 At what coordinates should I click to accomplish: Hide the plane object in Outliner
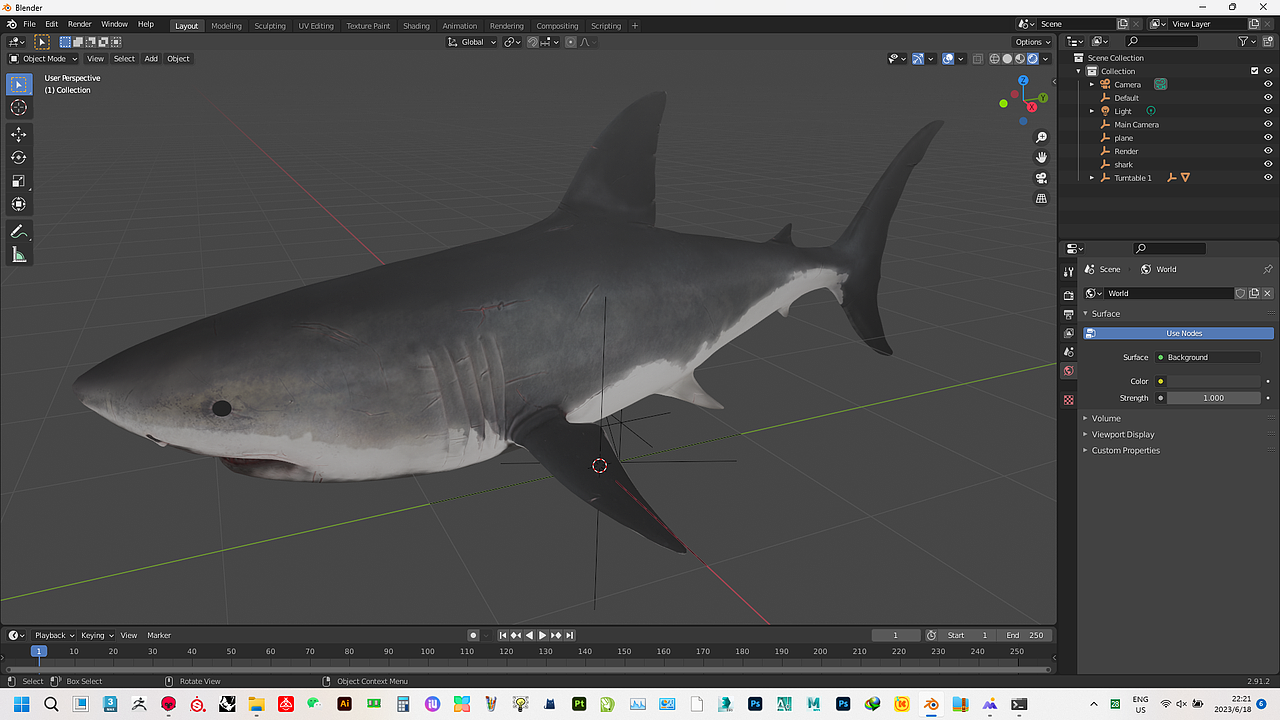click(1268, 138)
